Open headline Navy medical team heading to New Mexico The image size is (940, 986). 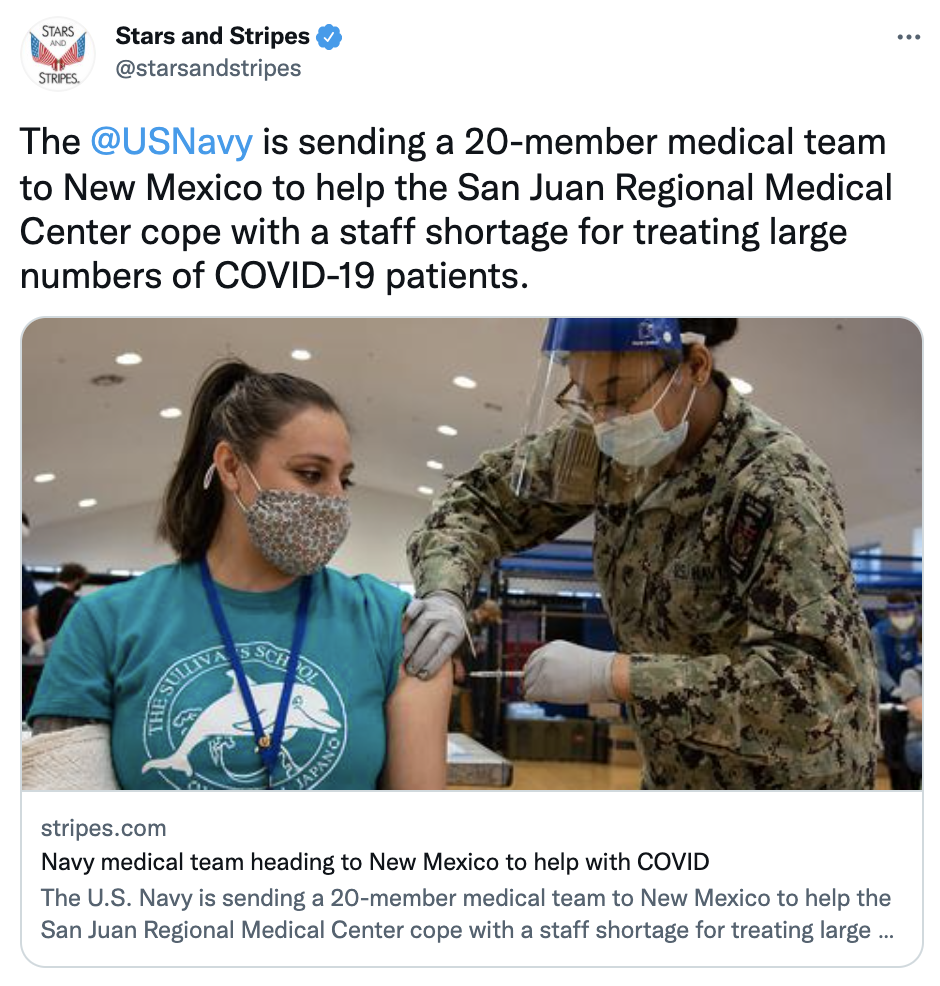(x=375, y=861)
